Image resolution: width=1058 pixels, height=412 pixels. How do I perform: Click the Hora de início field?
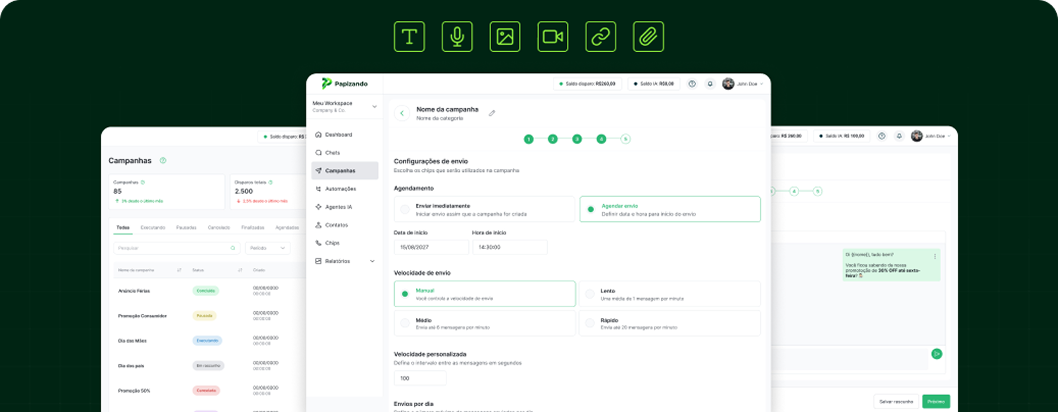[509, 247]
